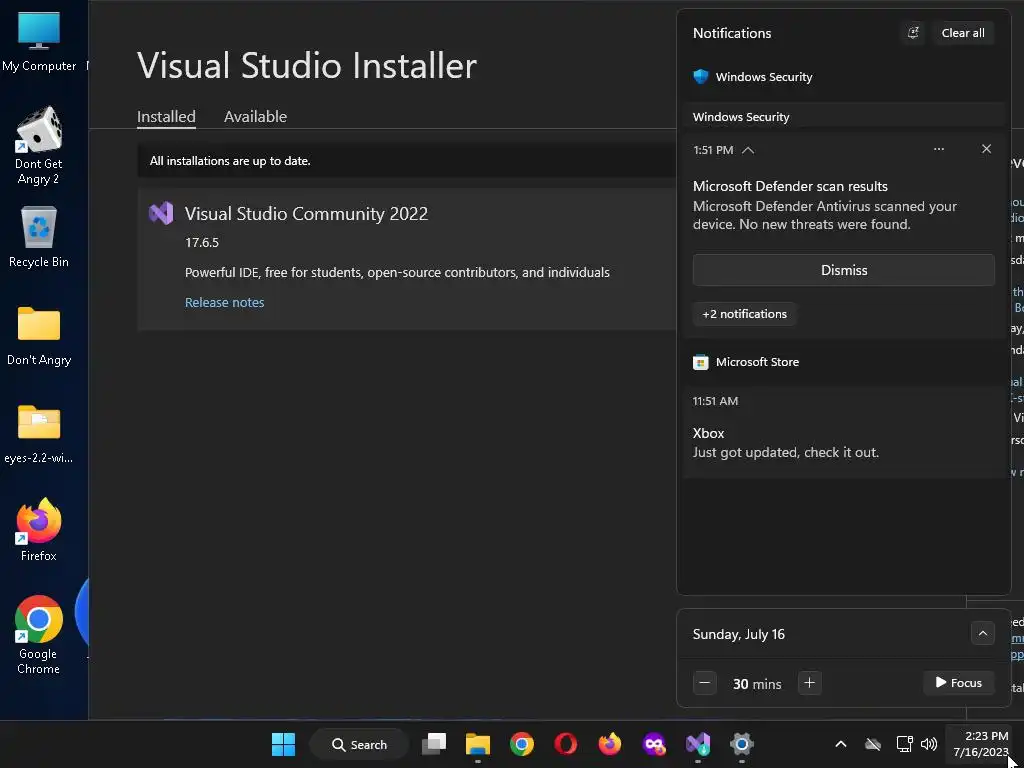This screenshot has width=1024, height=768.
Task: Select the Recycle Bin icon
Action: pyautogui.click(x=39, y=236)
